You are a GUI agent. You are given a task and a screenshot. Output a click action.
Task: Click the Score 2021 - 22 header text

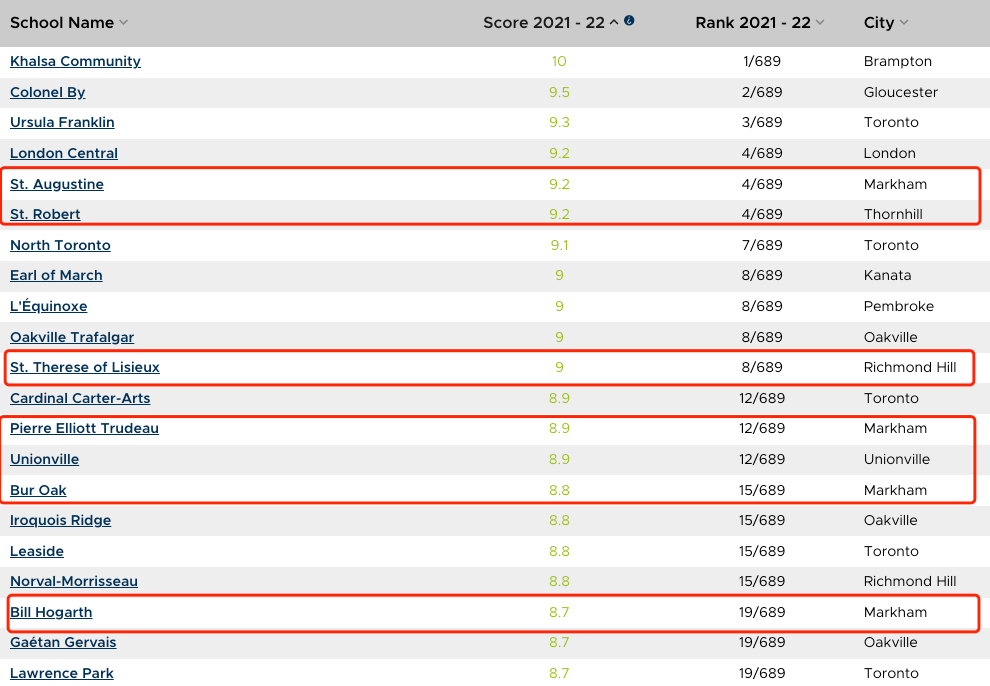click(544, 23)
